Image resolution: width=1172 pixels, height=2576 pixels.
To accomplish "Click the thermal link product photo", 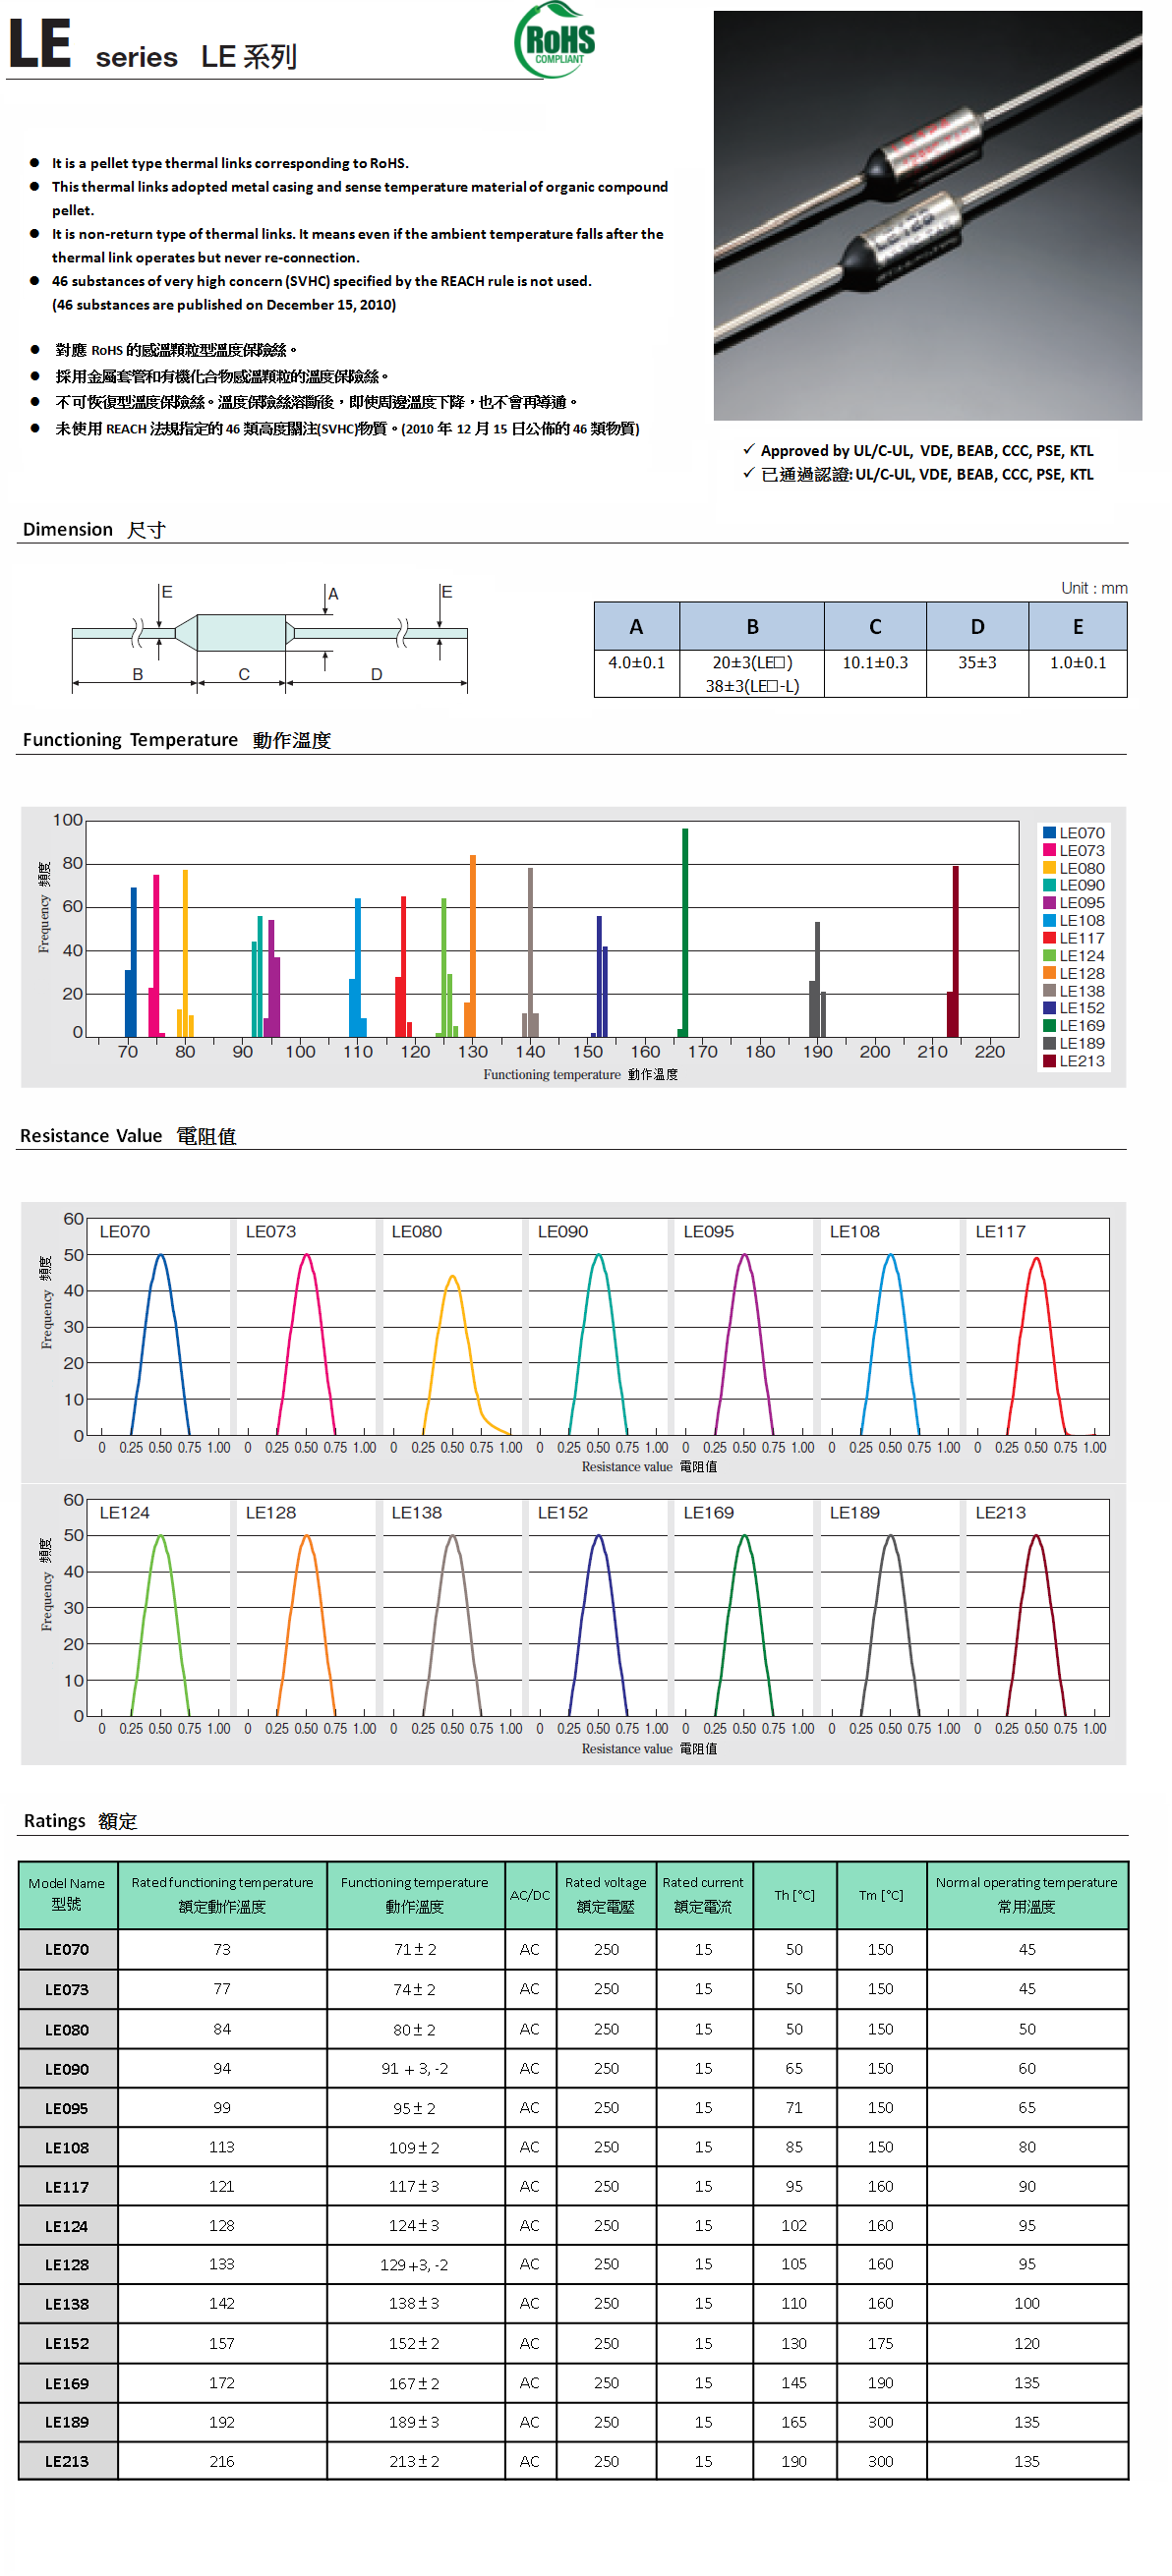I will click(927, 215).
